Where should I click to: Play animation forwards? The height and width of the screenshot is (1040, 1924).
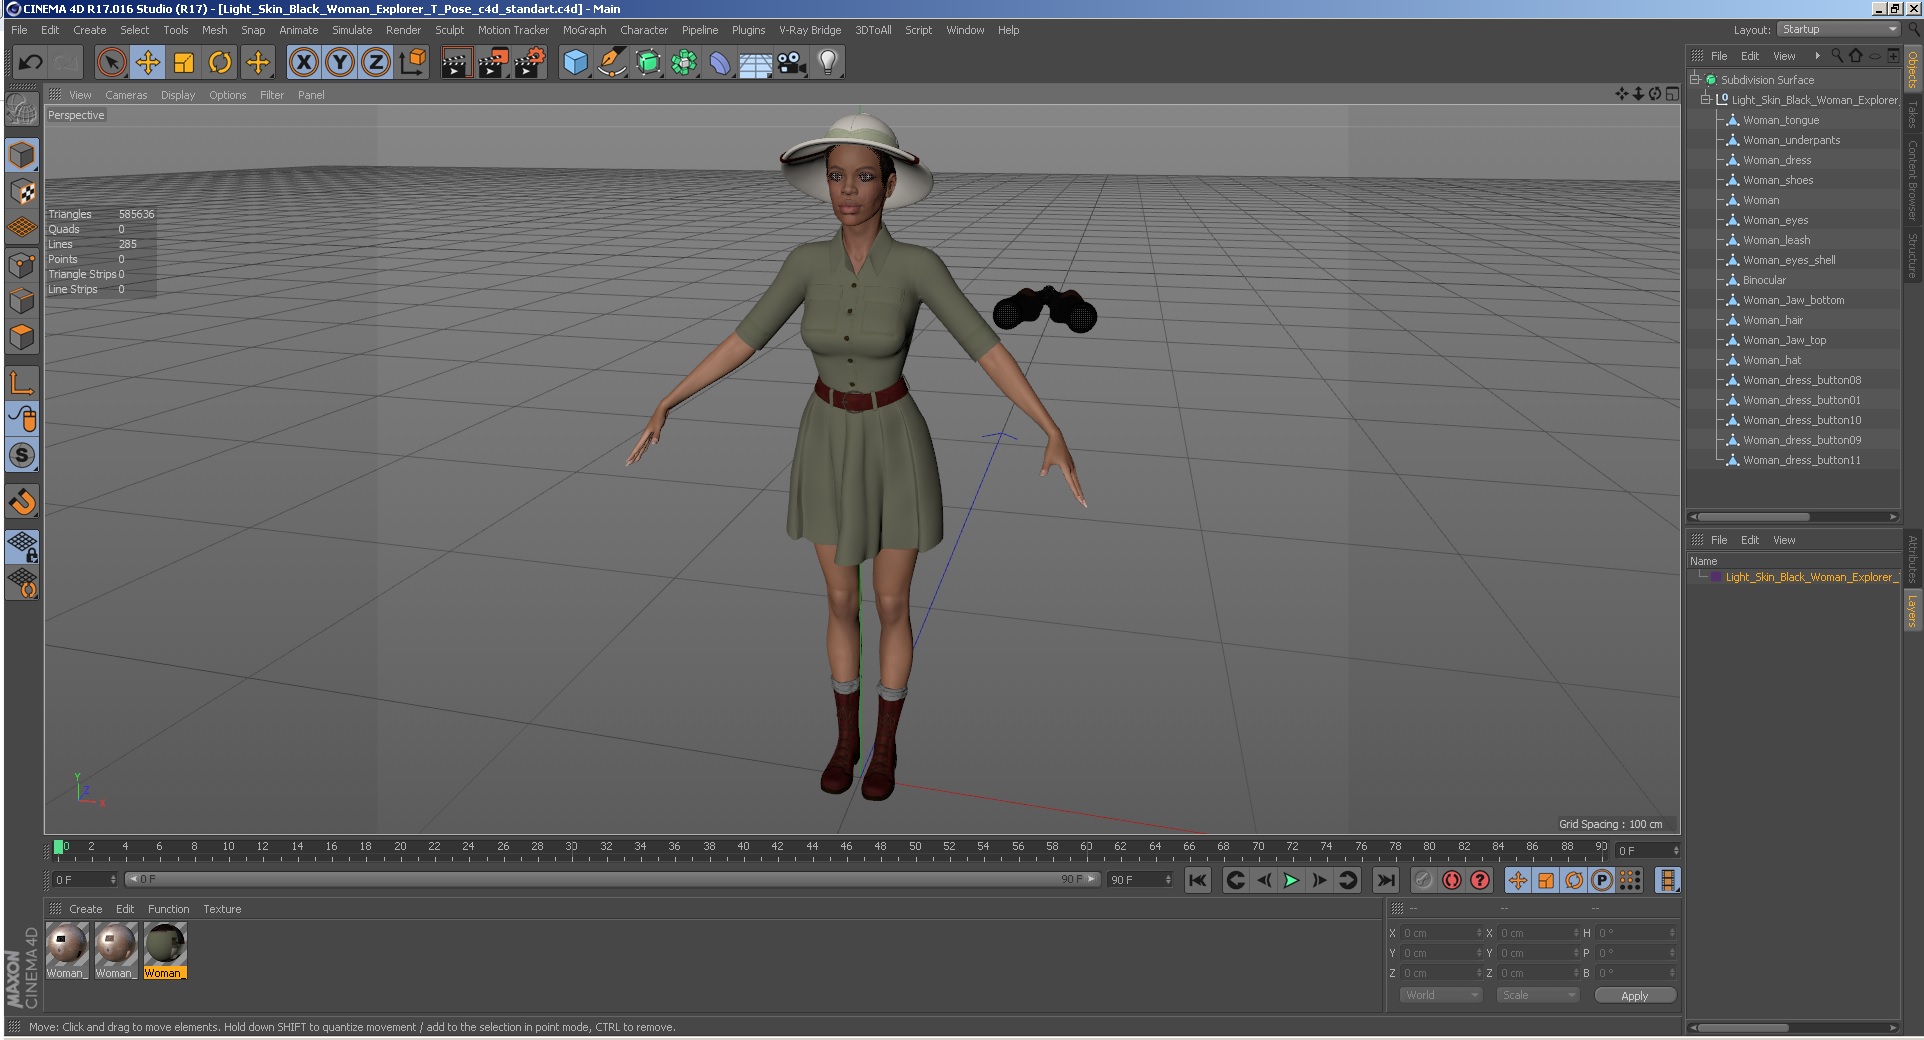tap(1291, 880)
